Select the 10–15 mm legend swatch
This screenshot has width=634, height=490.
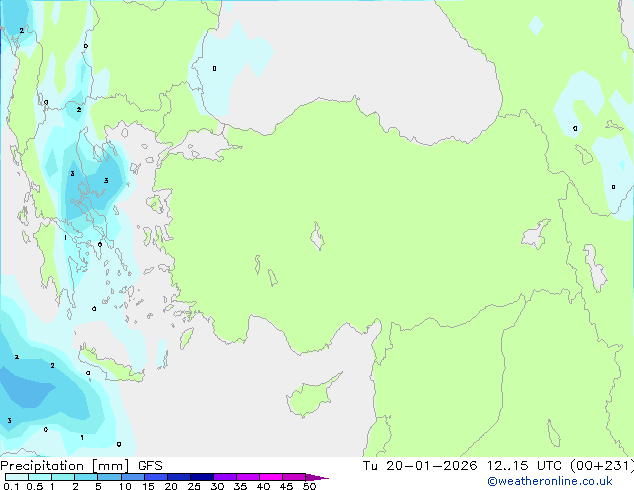(132, 477)
